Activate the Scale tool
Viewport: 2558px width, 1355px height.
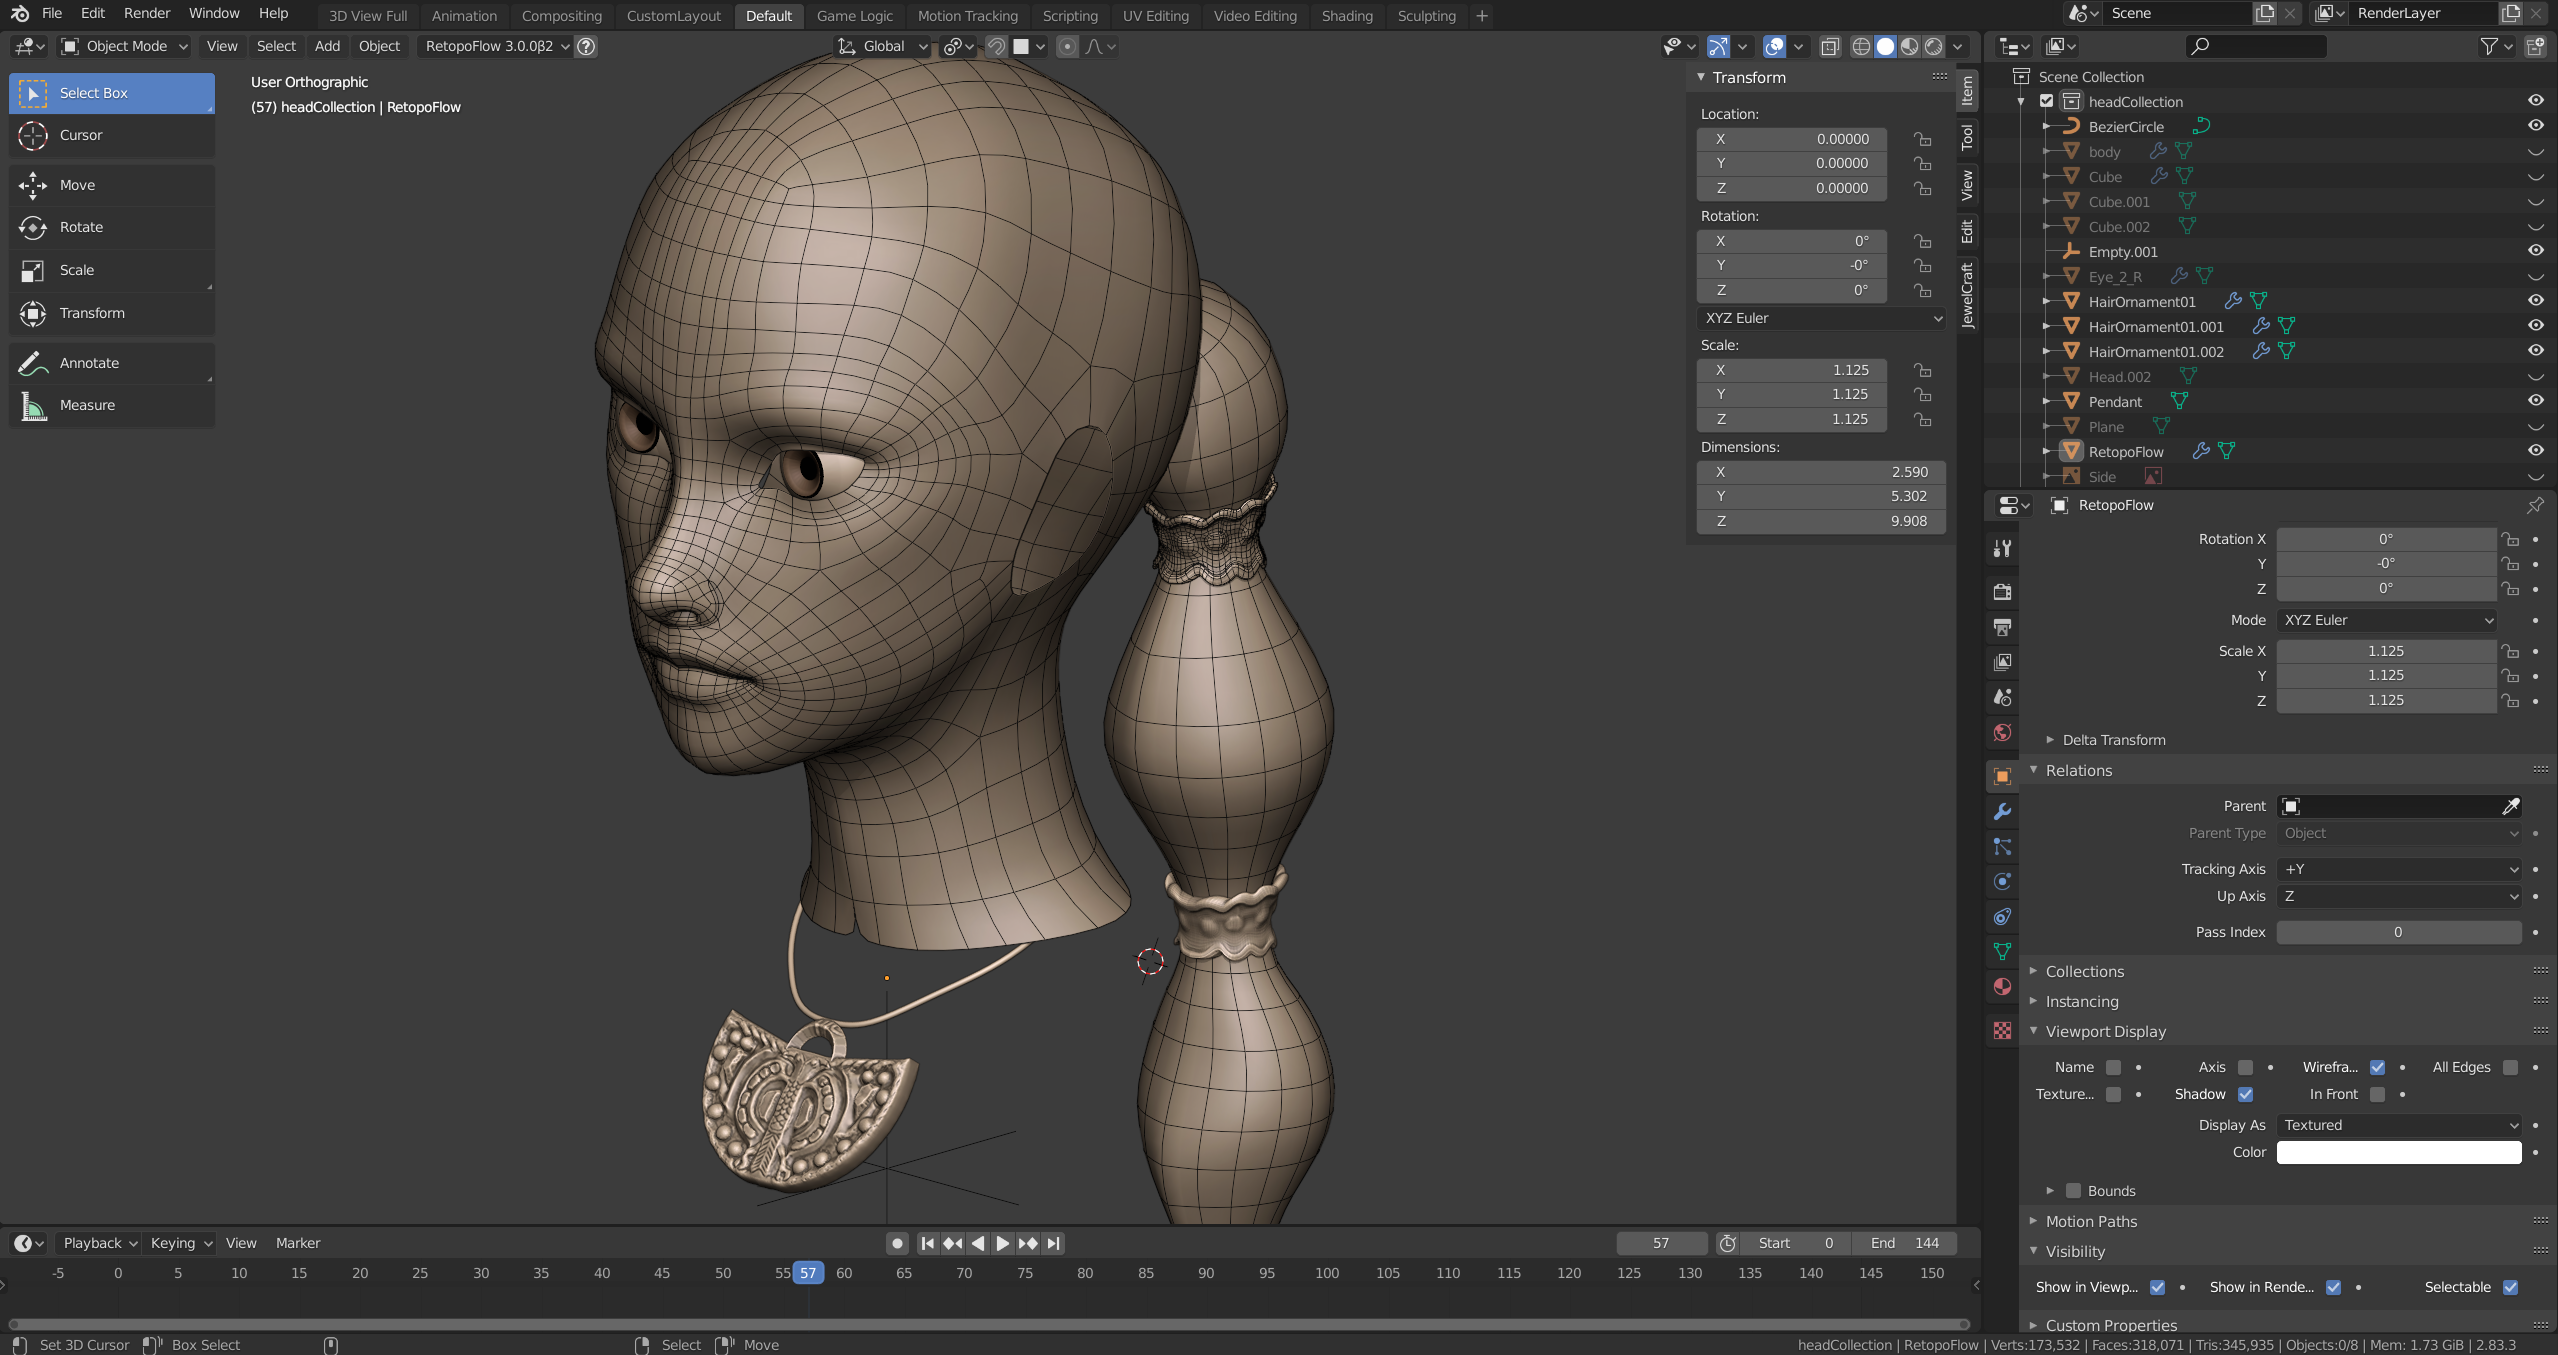pos(112,270)
